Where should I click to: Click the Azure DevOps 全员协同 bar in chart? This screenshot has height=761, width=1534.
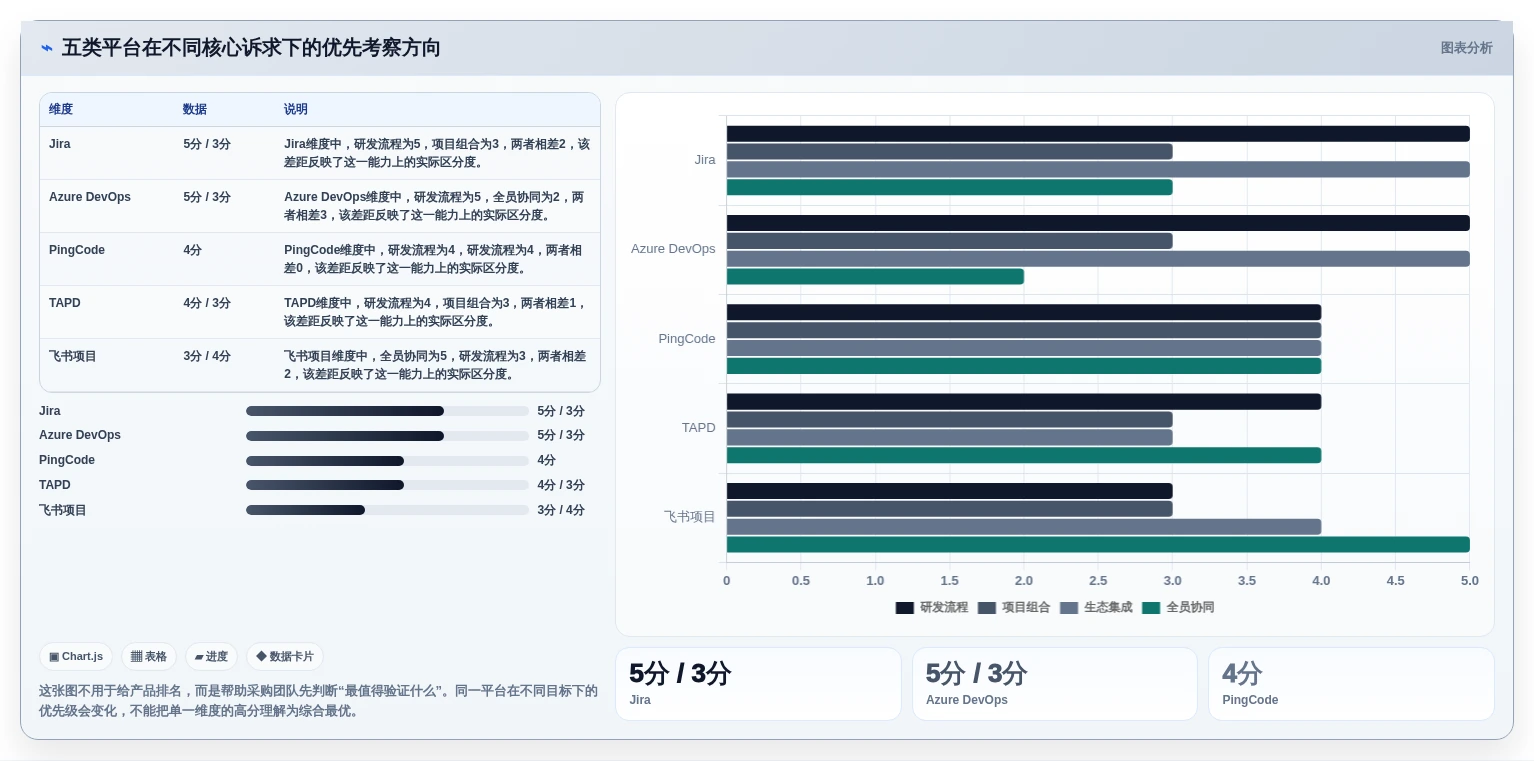coord(875,277)
